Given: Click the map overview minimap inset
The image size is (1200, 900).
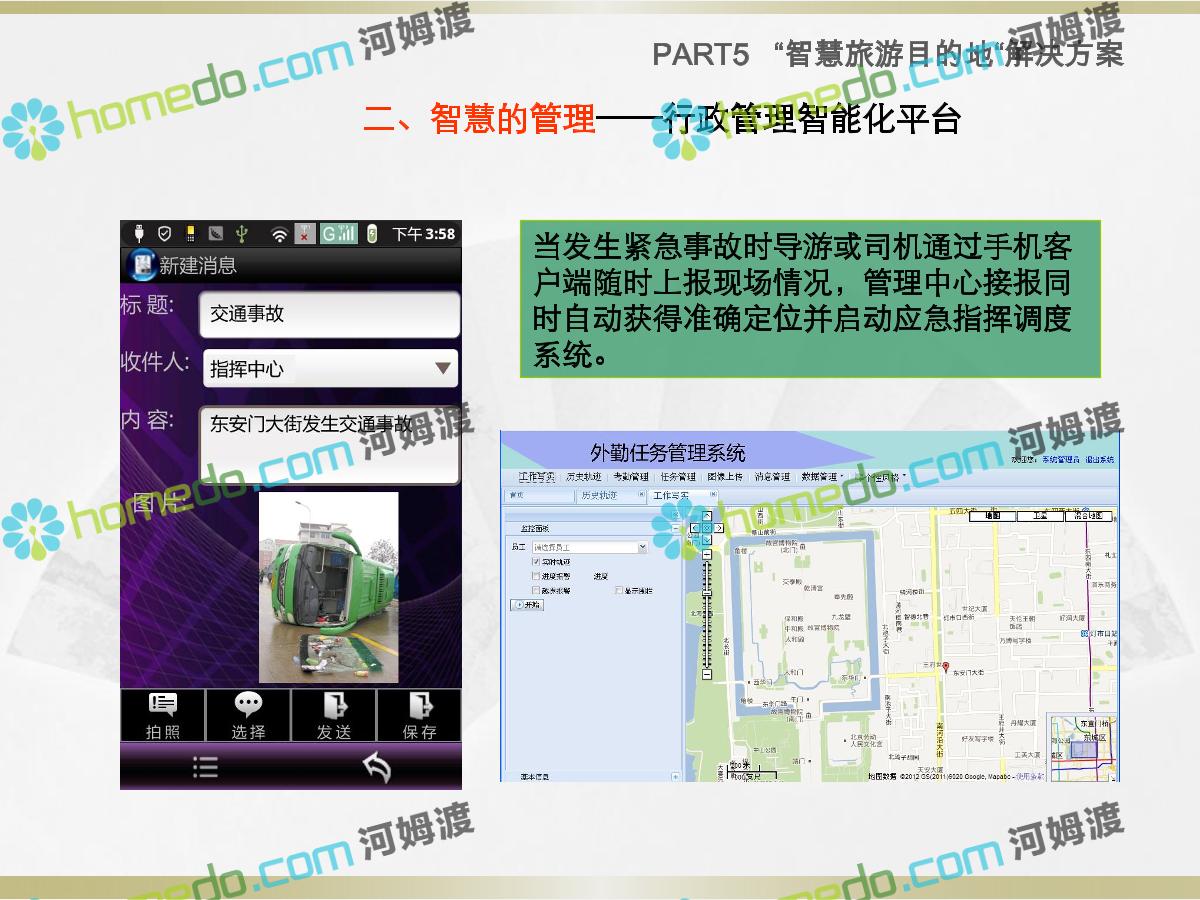Looking at the screenshot, I should 1083,747.
